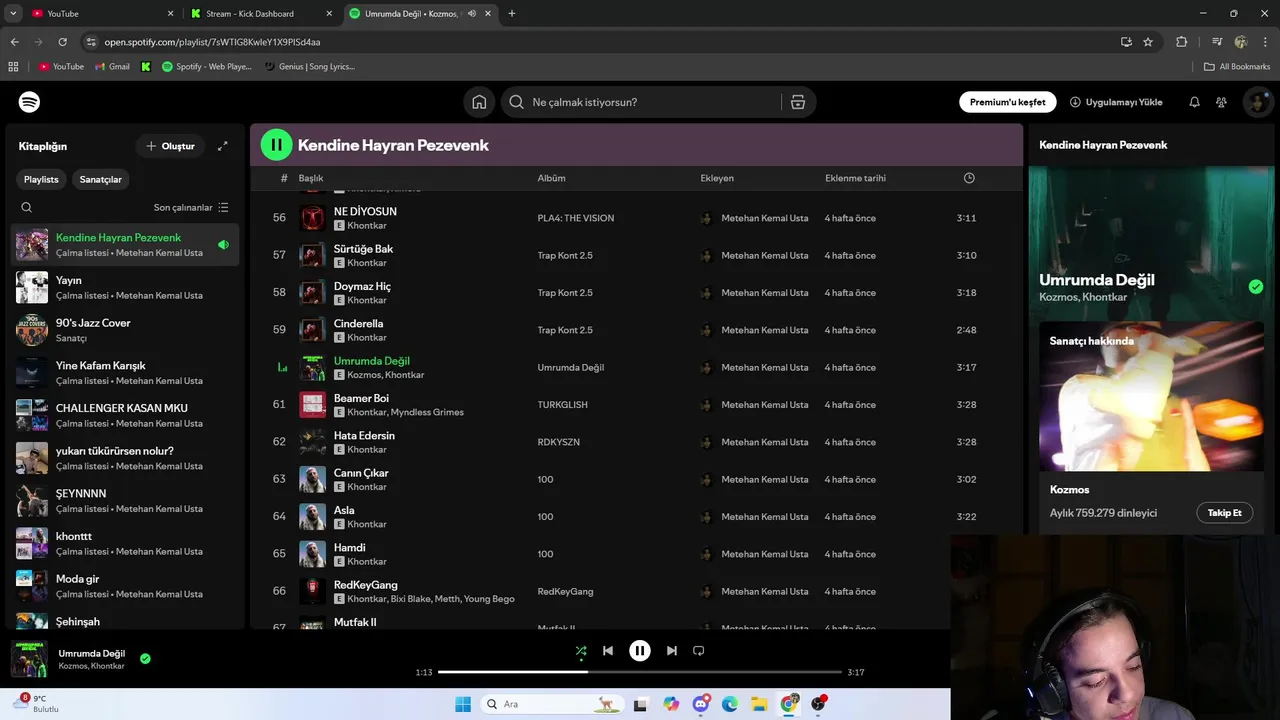Pause the current track in player bar
Viewport: 1280px width, 720px height.
[640, 651]
